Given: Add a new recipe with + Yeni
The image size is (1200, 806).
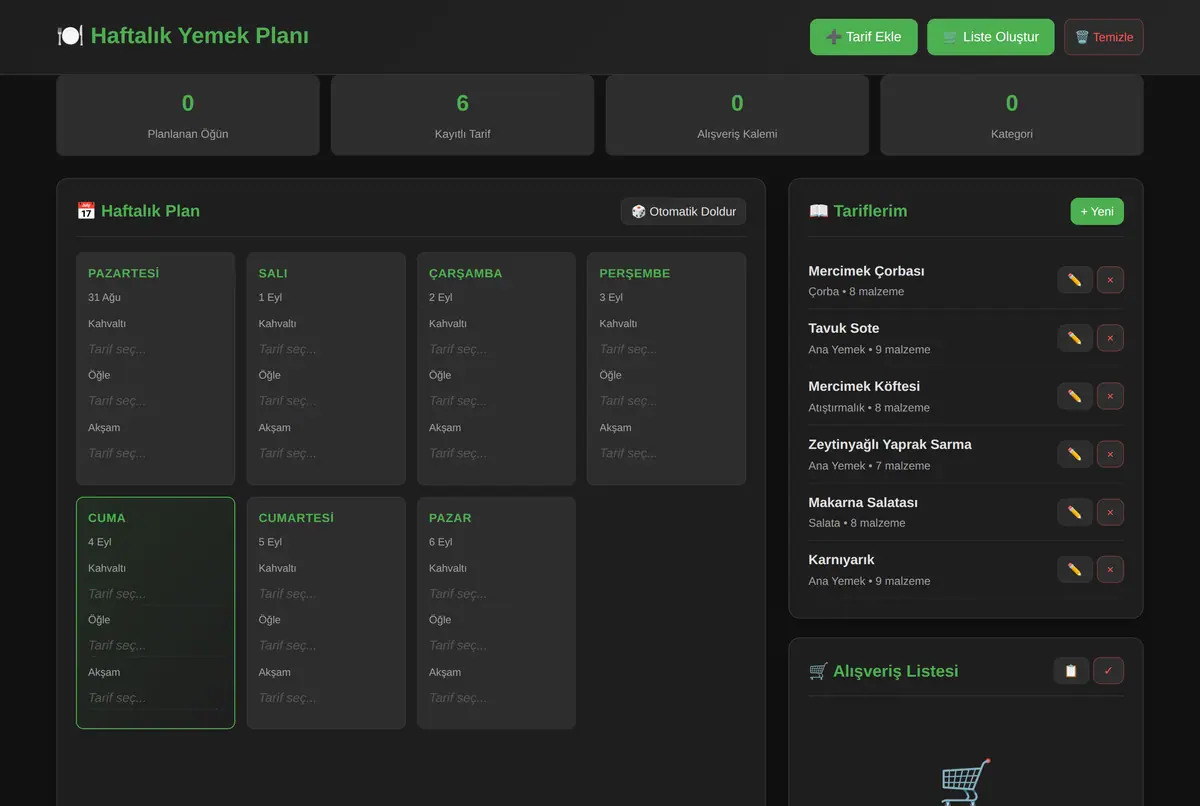Looking at the screenshot, I should point(1097,211).
